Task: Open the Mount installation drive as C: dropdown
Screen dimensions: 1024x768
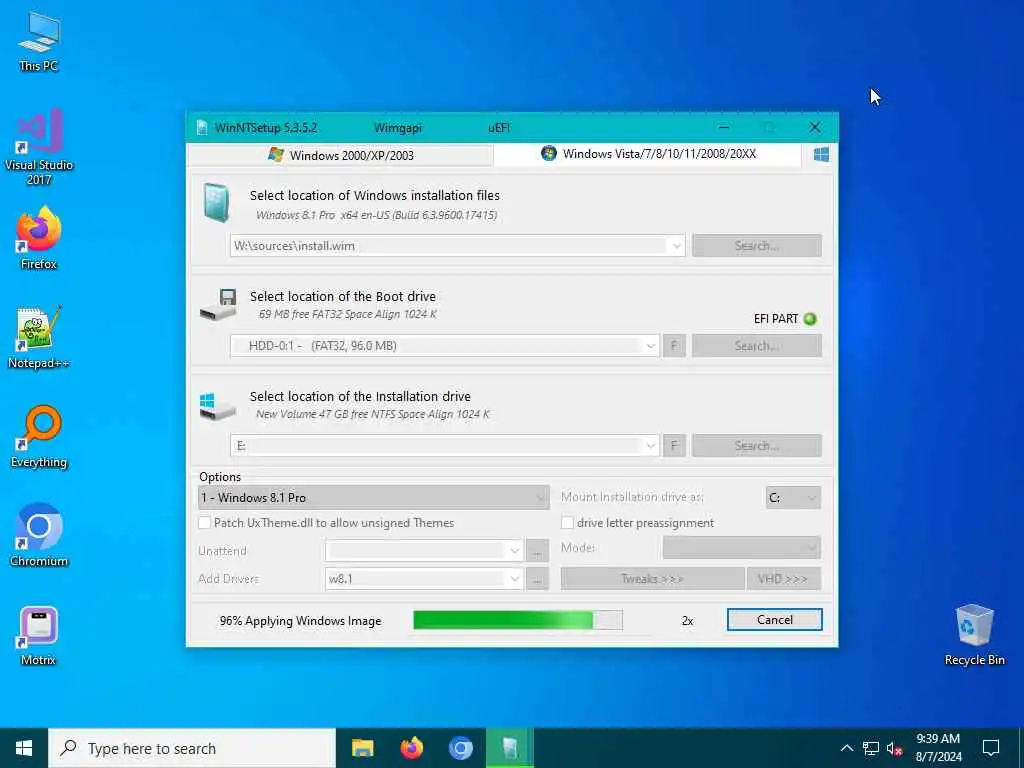Action: (x=793, y=498)
